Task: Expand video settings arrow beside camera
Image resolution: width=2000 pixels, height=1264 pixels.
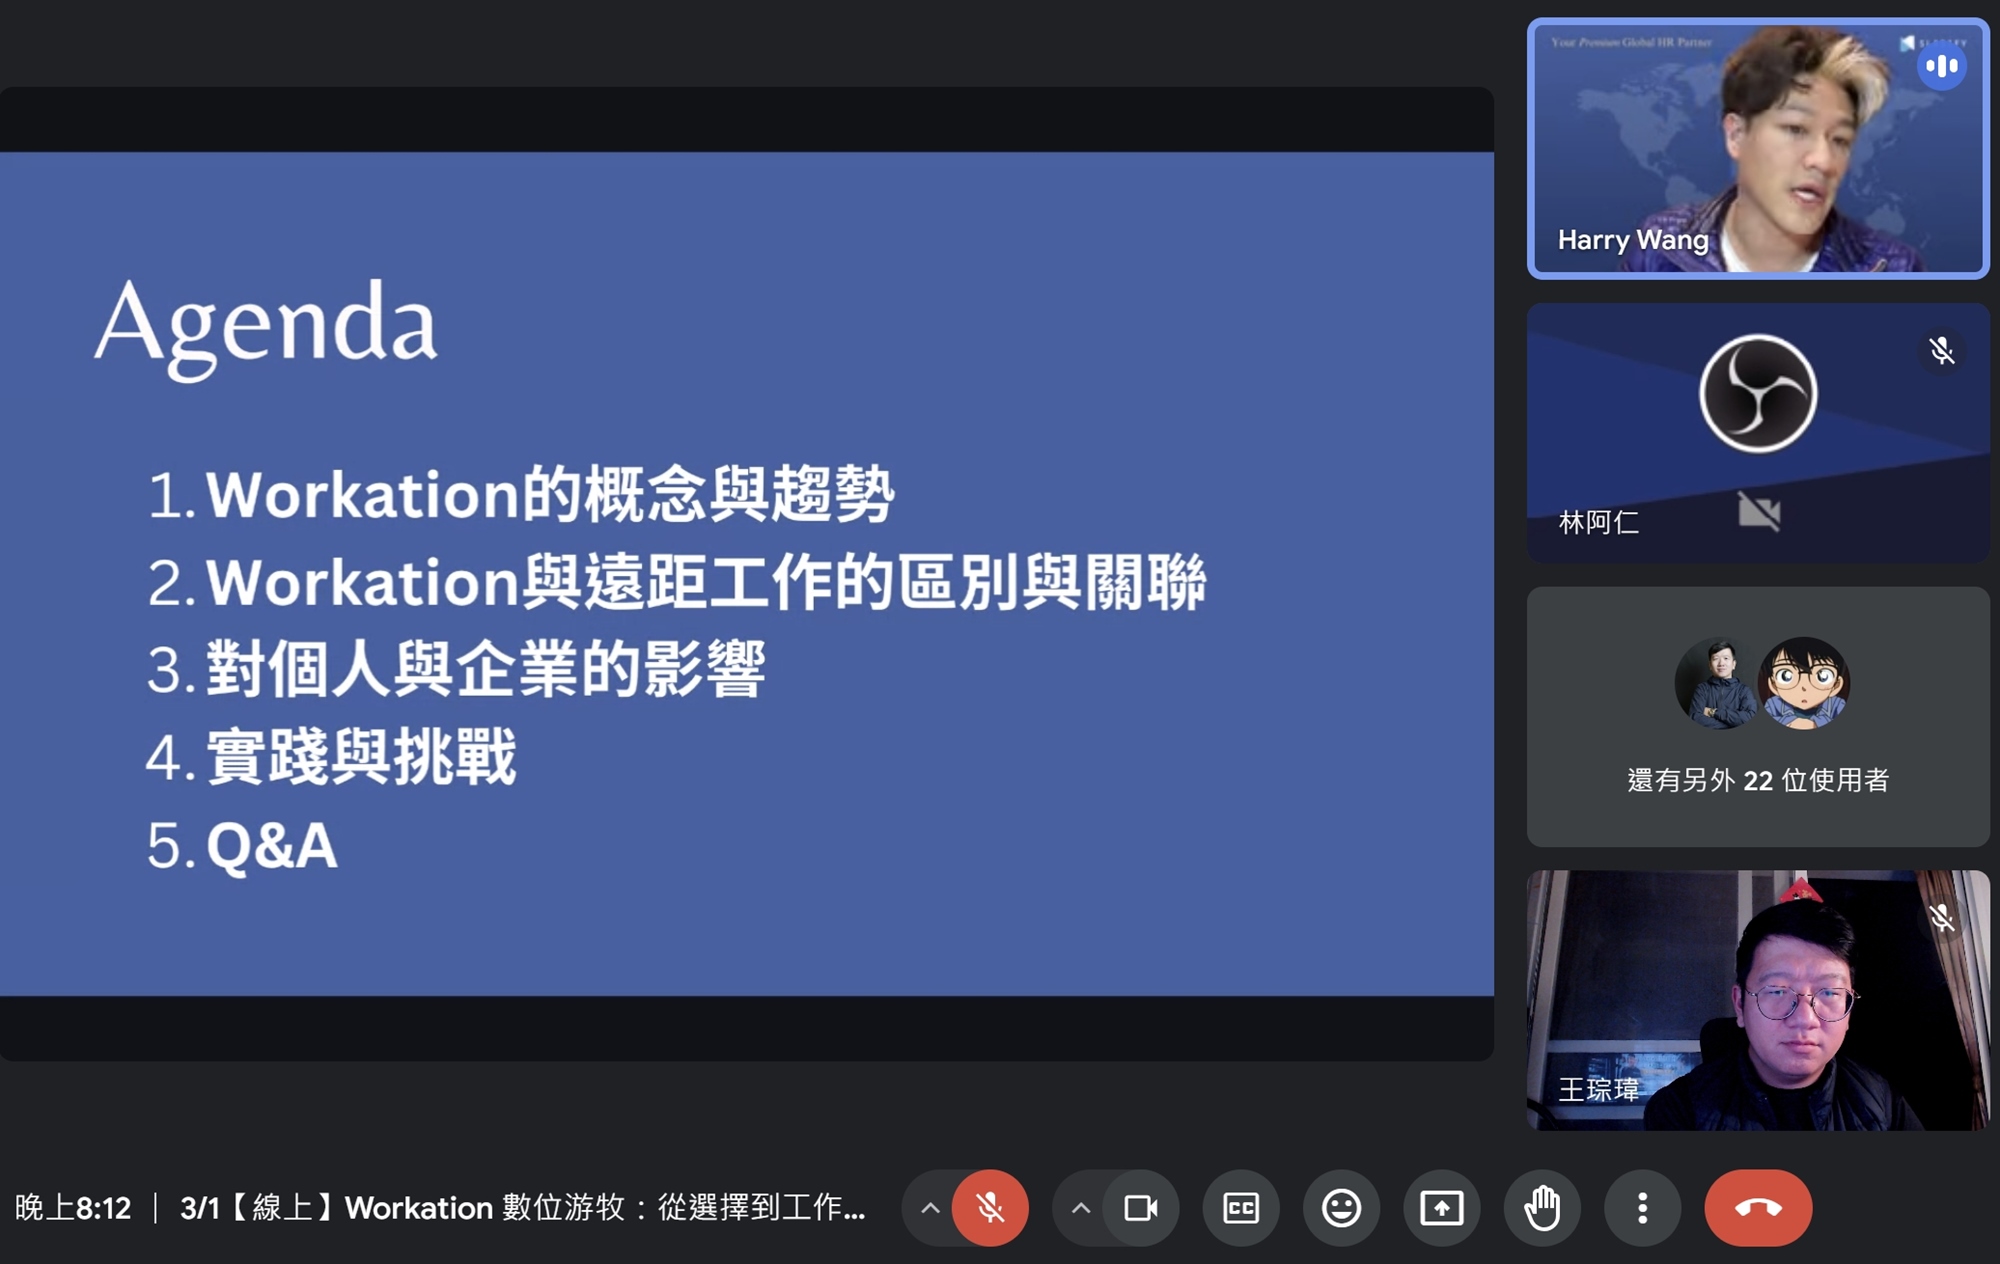Action: pos(1081,1208)
